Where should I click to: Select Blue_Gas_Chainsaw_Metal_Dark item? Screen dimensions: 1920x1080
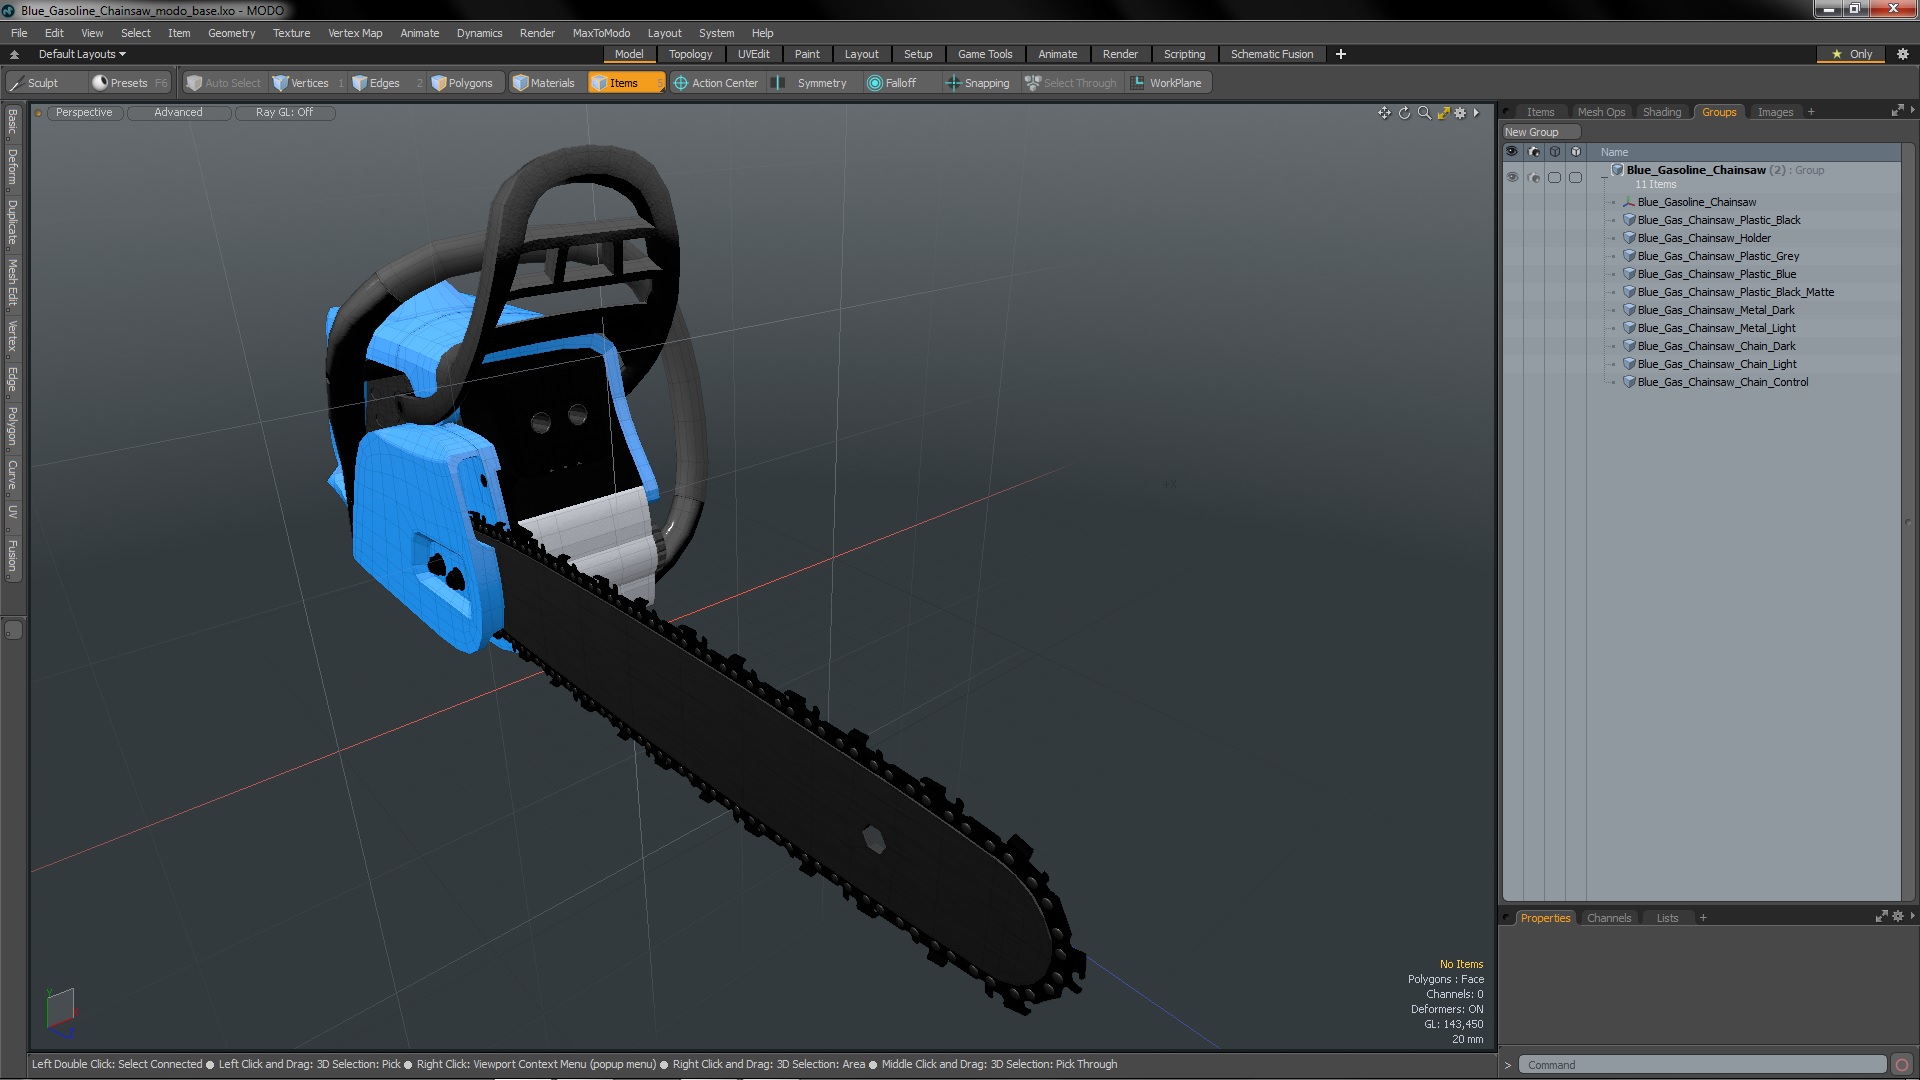point(1716,310)
